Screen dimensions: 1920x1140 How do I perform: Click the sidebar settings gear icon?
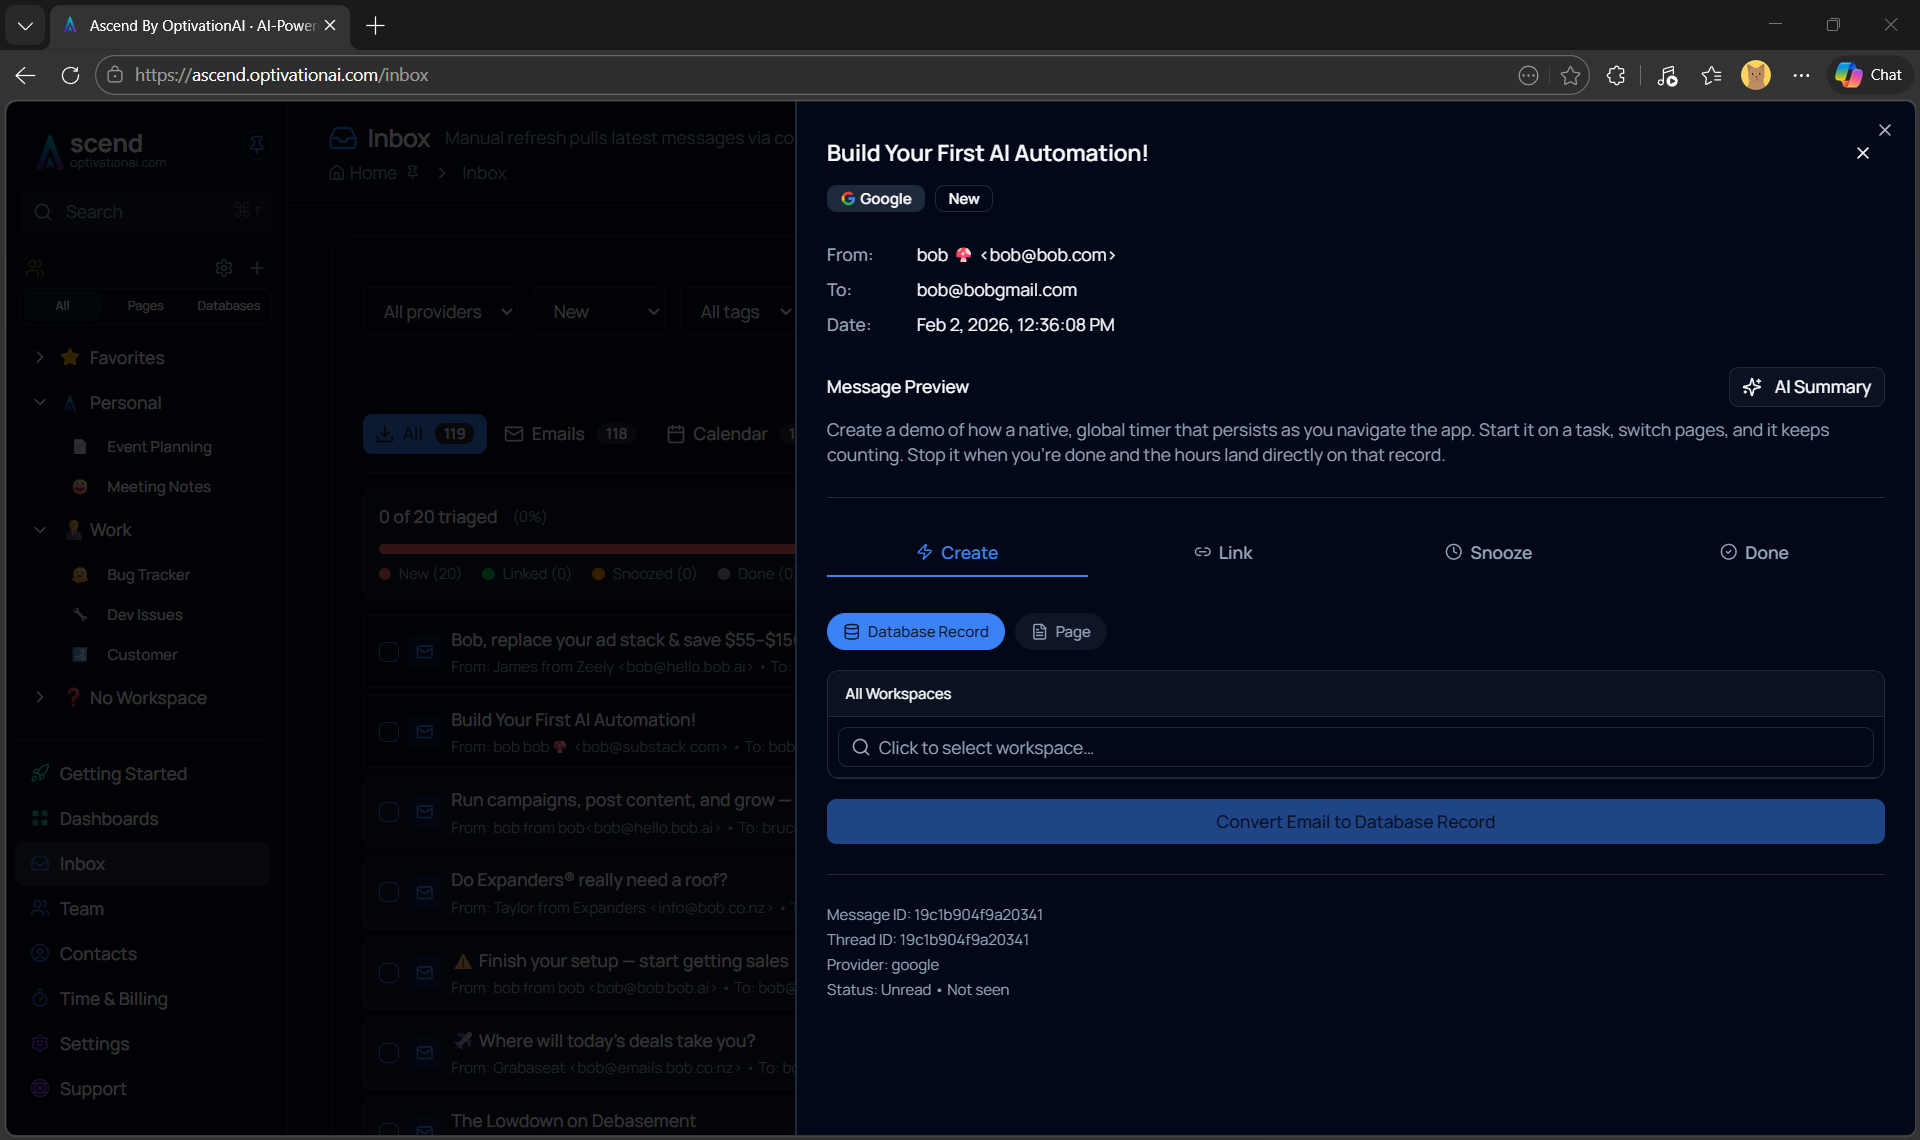224,268
